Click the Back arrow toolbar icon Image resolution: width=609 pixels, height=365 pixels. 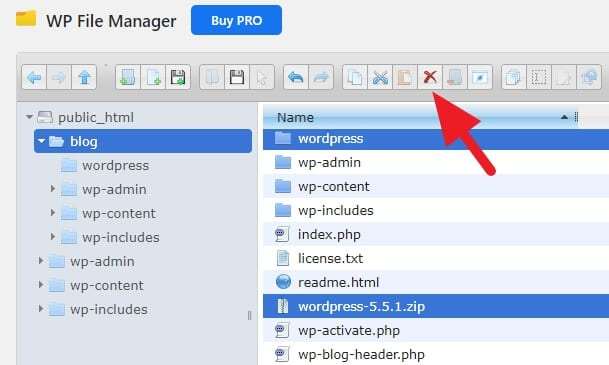click(34, 77)
